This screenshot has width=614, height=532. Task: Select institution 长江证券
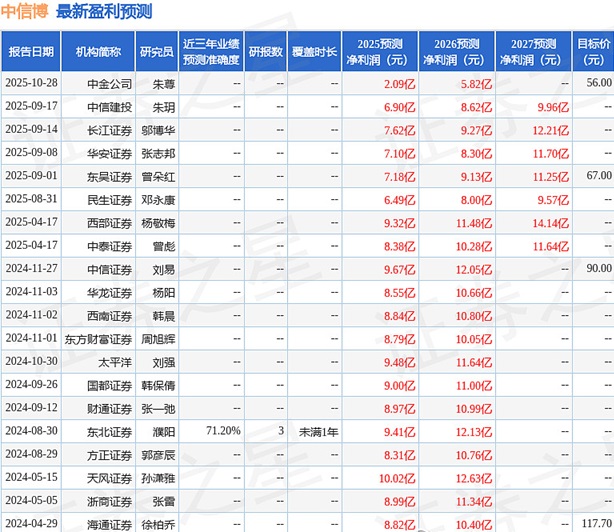click(109, 130)
